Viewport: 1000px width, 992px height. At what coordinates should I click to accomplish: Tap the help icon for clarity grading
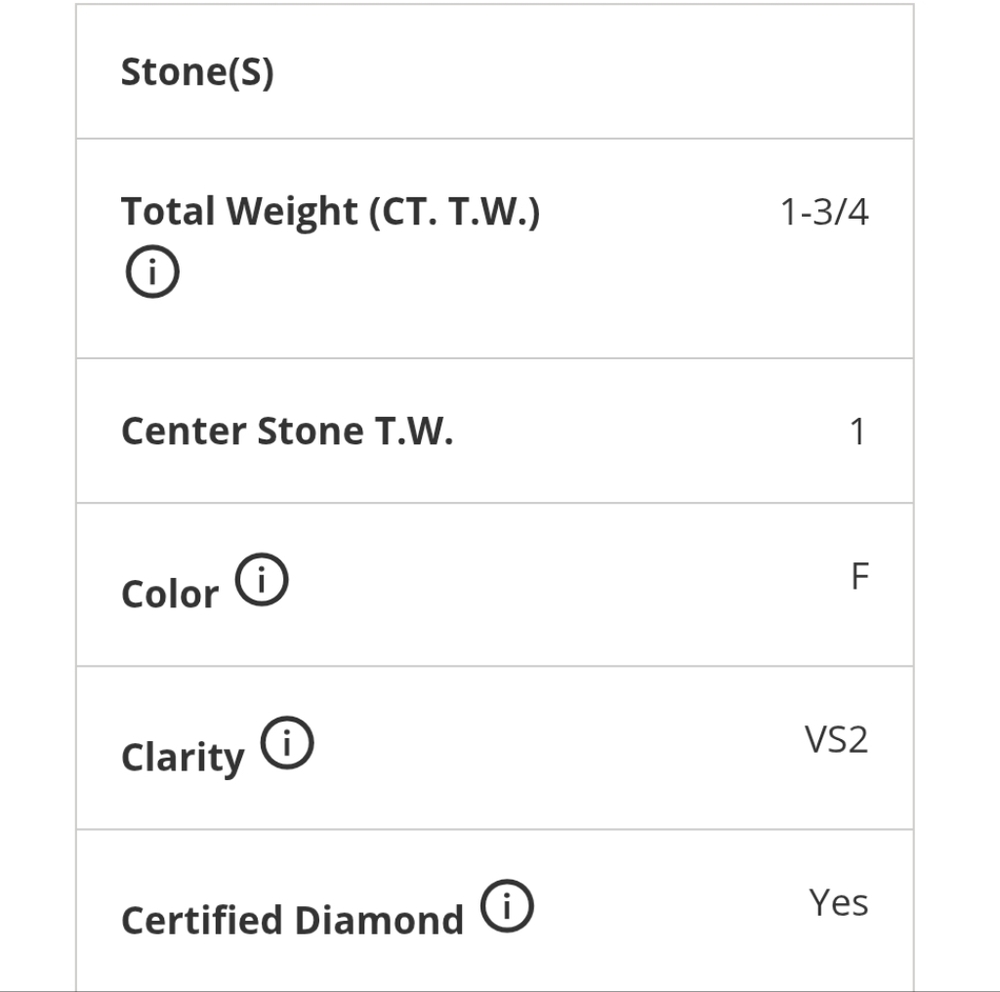point(287,743)
